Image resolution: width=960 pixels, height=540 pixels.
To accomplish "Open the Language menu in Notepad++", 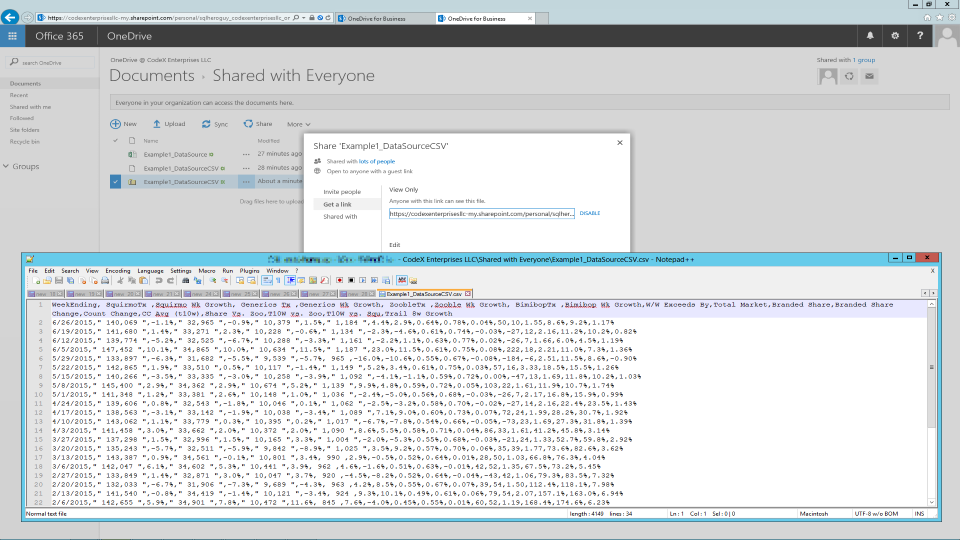I will click(150, 271).
